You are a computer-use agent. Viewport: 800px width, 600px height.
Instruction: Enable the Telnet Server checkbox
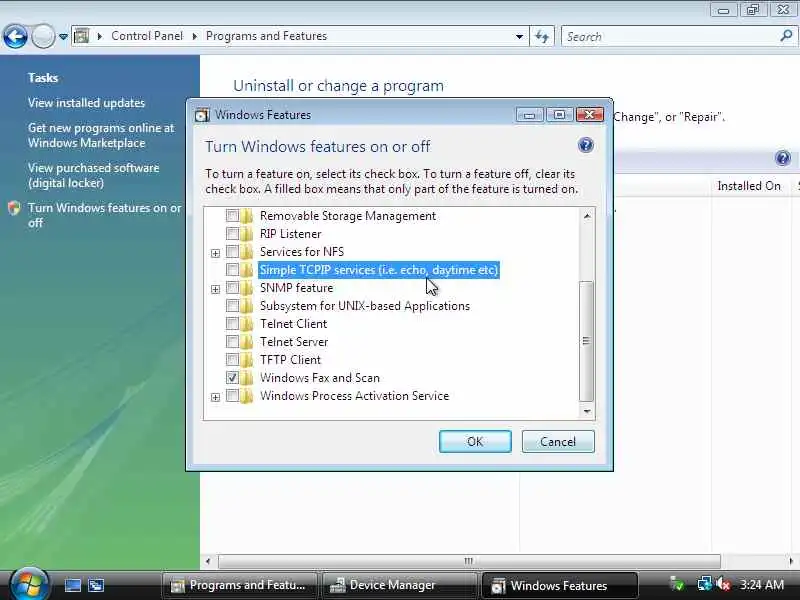[x=232, y=342]
